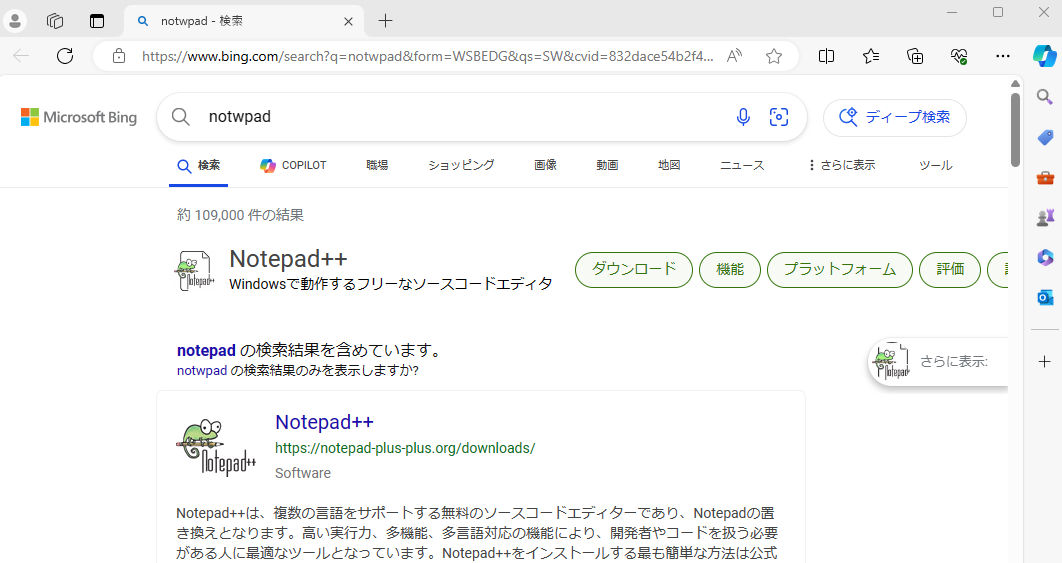
Task: Click the Notepad++ heading logo thumbnail
Action: (x=194, y=270)
